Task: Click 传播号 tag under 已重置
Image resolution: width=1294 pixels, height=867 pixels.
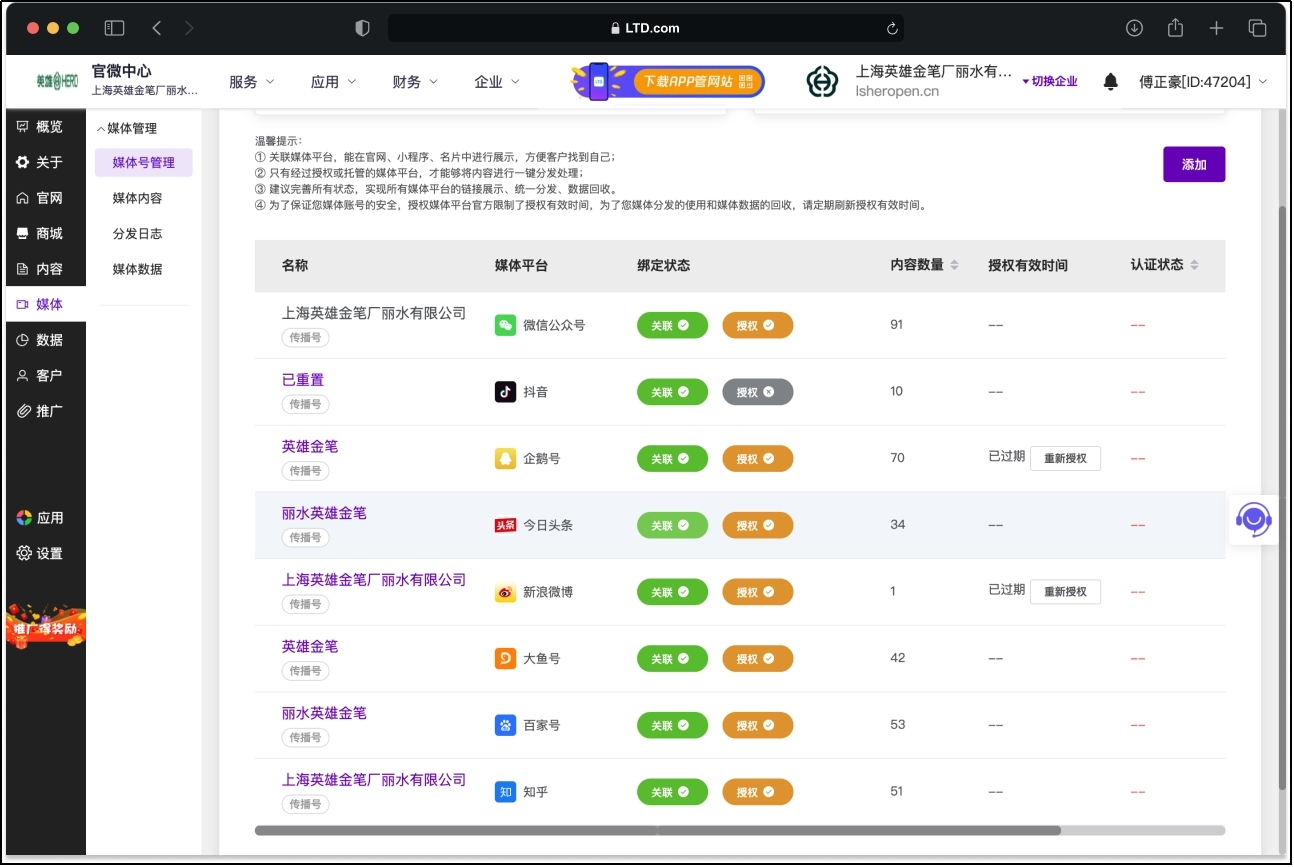Action: coord(305,404)
